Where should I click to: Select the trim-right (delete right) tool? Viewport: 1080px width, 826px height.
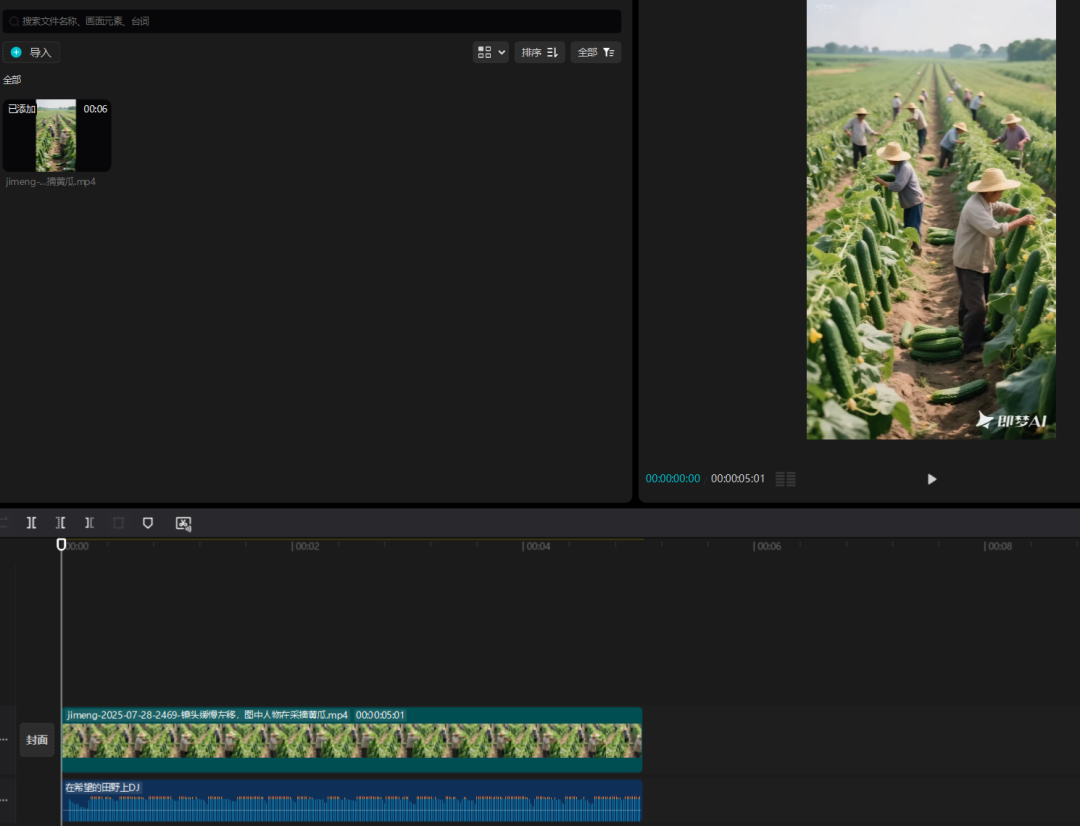coord(90,523)
